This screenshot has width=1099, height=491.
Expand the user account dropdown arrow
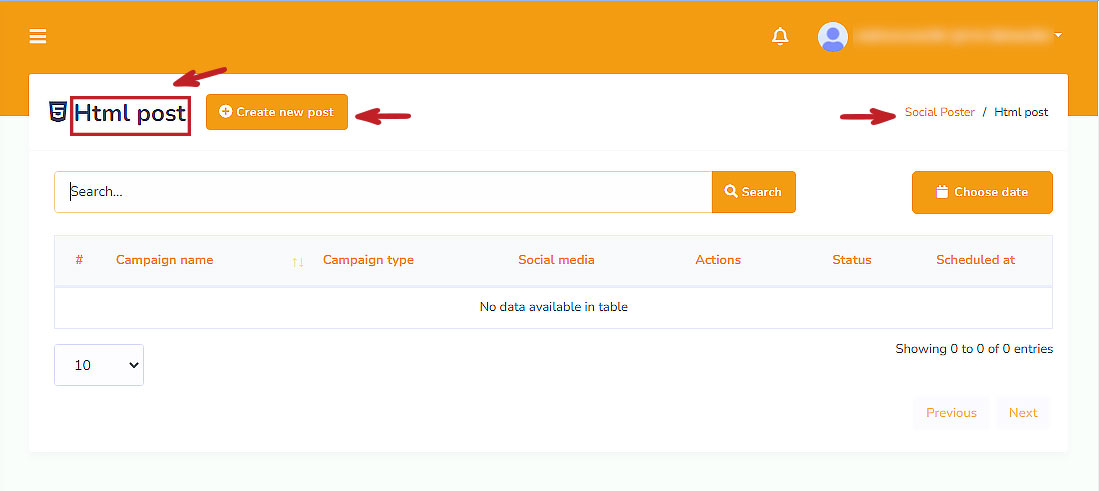[1058, 36]
